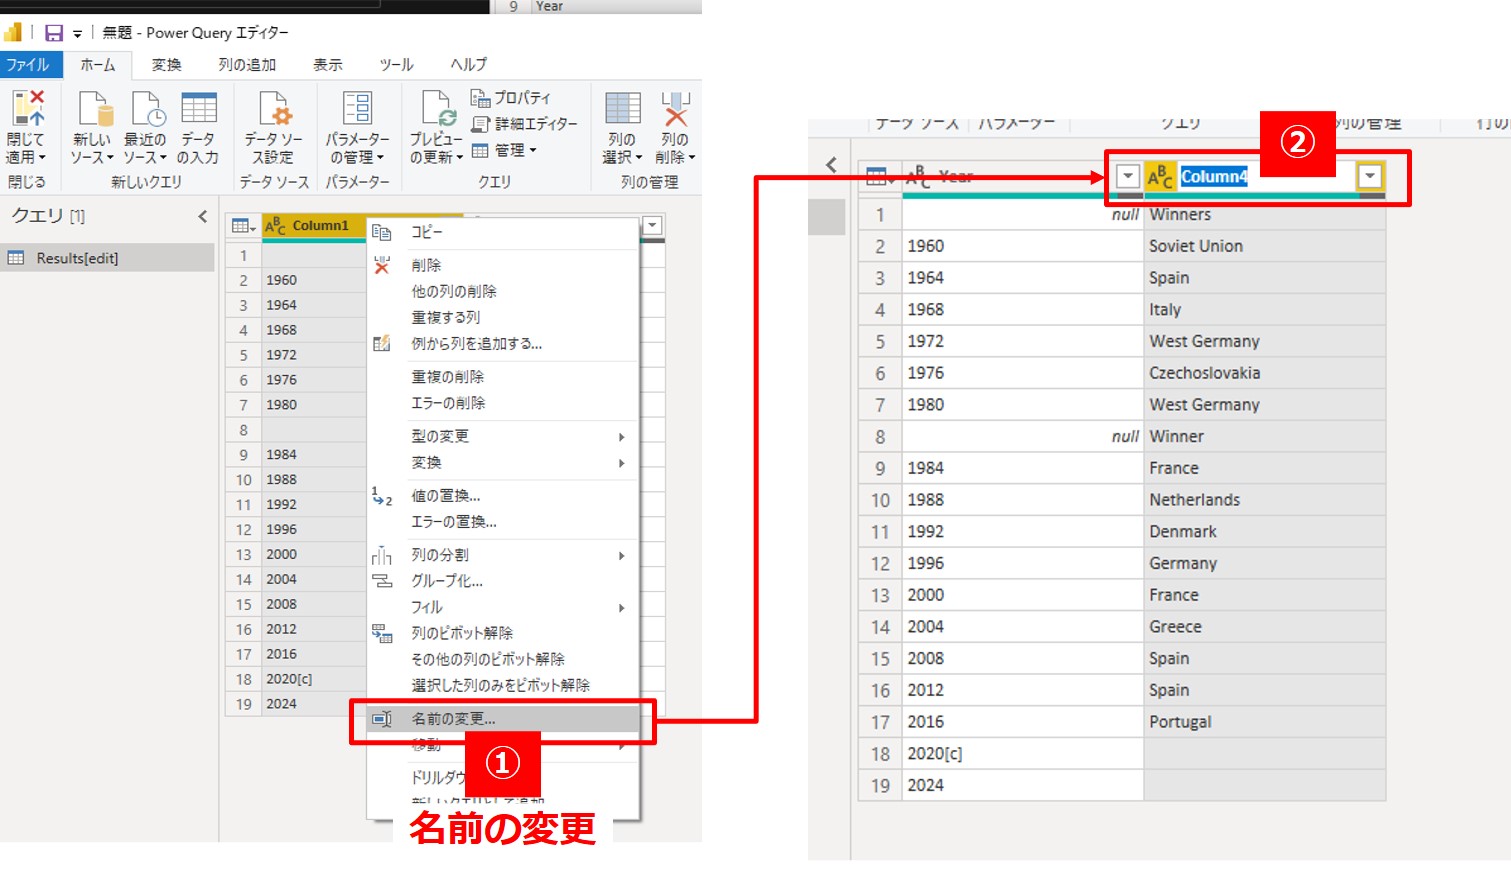Select the Enter Data (データの入力) icon
The height and width of the screenshot is (879, 1511).
click(x=198, y=110)
